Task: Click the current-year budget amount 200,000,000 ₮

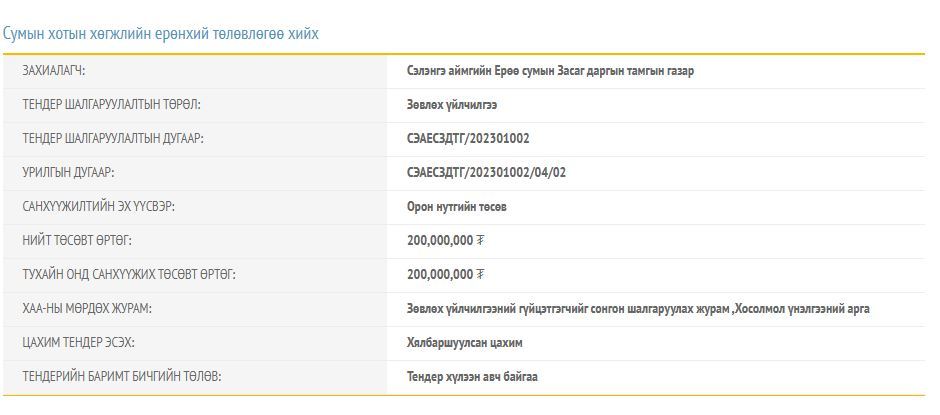Action: tap(446, 275)
